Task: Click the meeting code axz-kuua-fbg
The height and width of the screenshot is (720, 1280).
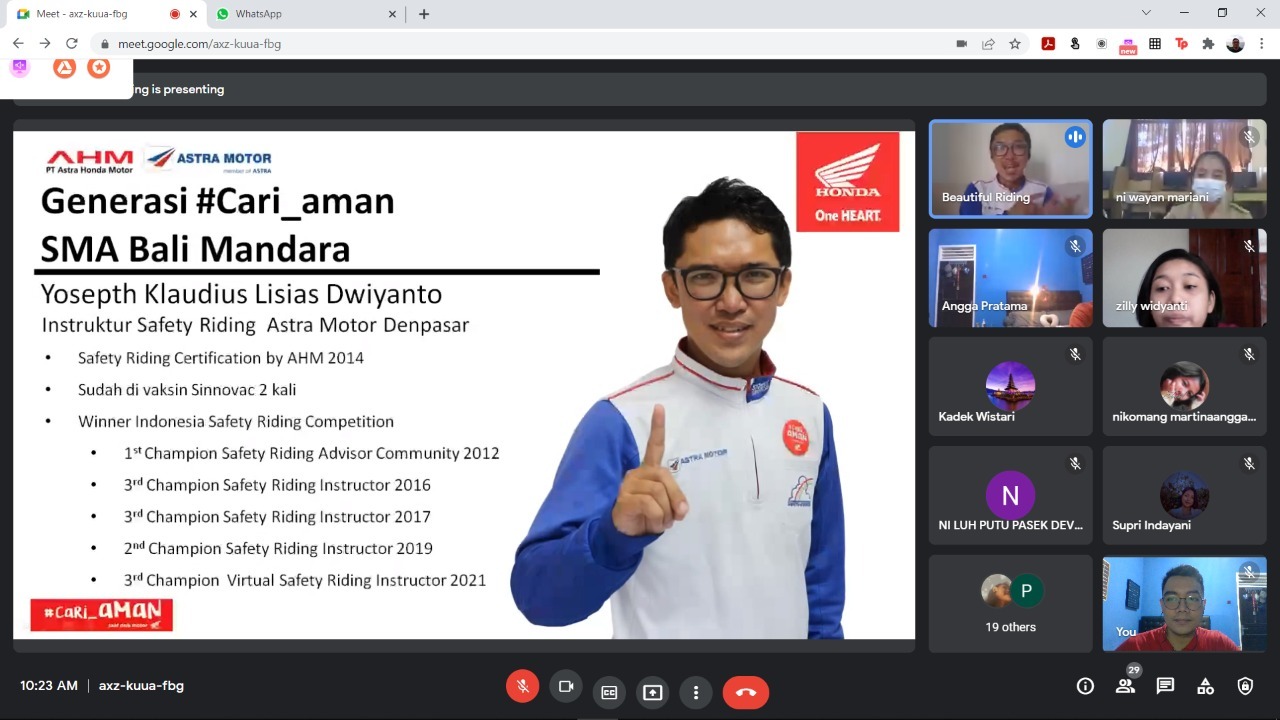Action: (x=141, y=686)
